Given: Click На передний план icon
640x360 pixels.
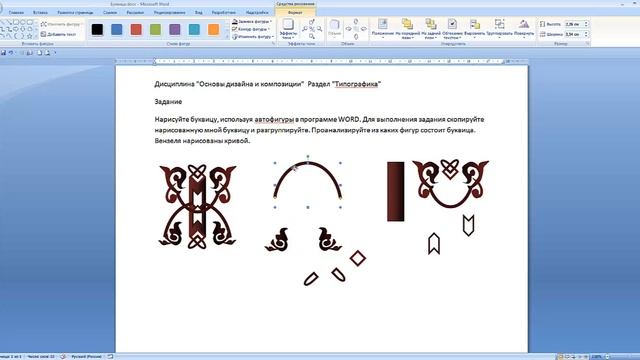Looking at the screenshot, I should 407,24.
